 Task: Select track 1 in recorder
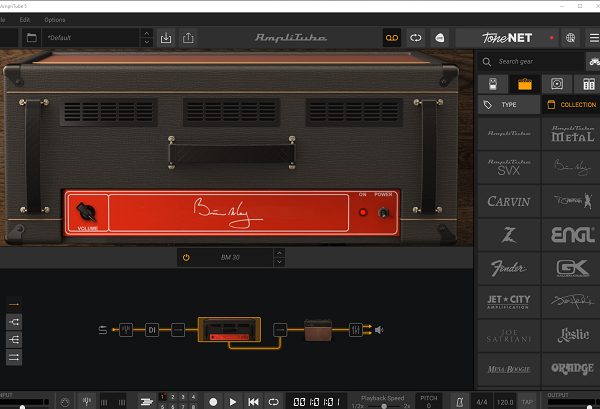(x=163, y=397)
